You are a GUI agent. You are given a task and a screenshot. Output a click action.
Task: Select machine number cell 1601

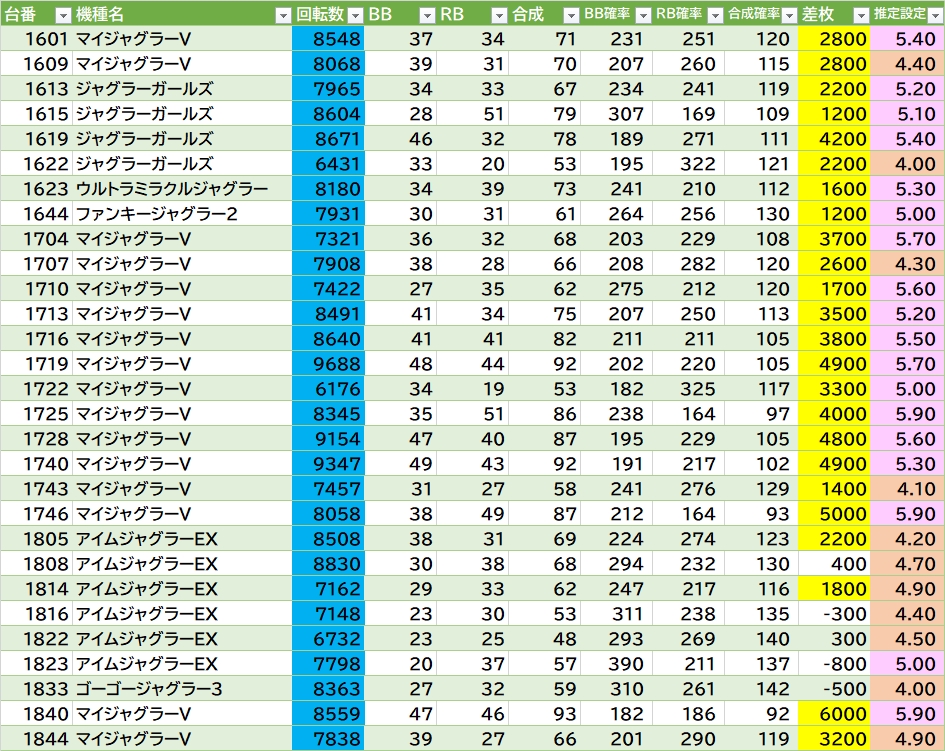36,39
